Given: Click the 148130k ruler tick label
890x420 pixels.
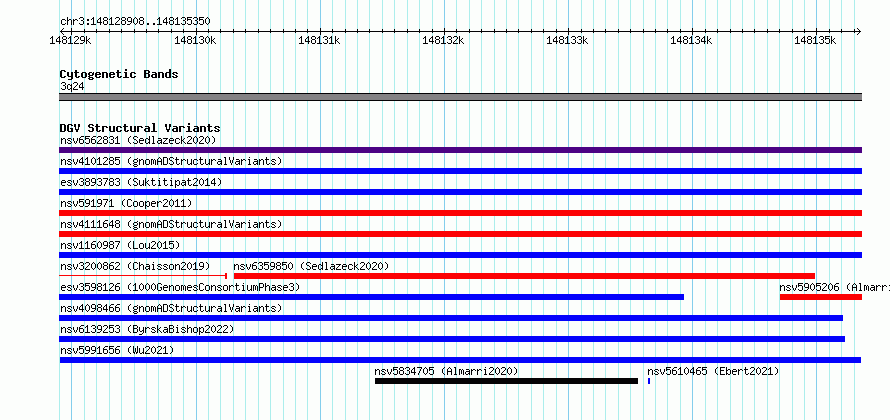Looking at the screenshot, I should pos(196,40).
